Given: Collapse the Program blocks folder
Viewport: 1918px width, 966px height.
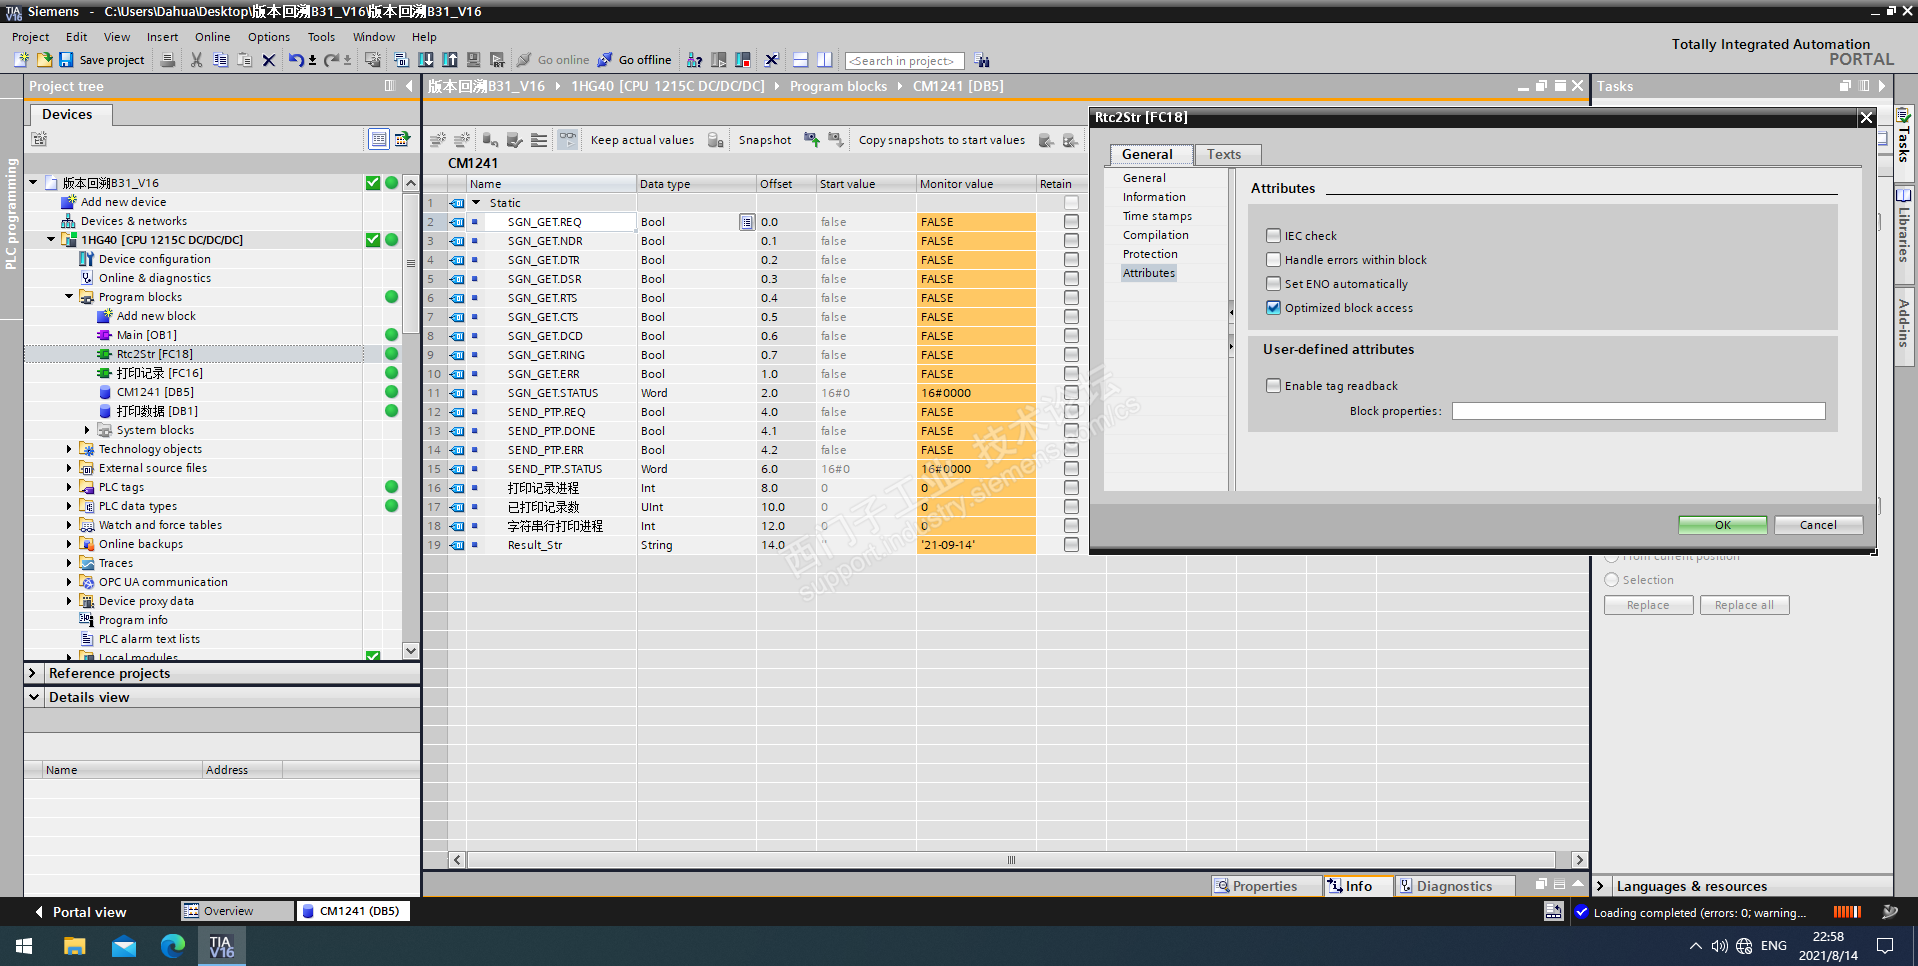Looking at the screenshot, I should [69, 297].
